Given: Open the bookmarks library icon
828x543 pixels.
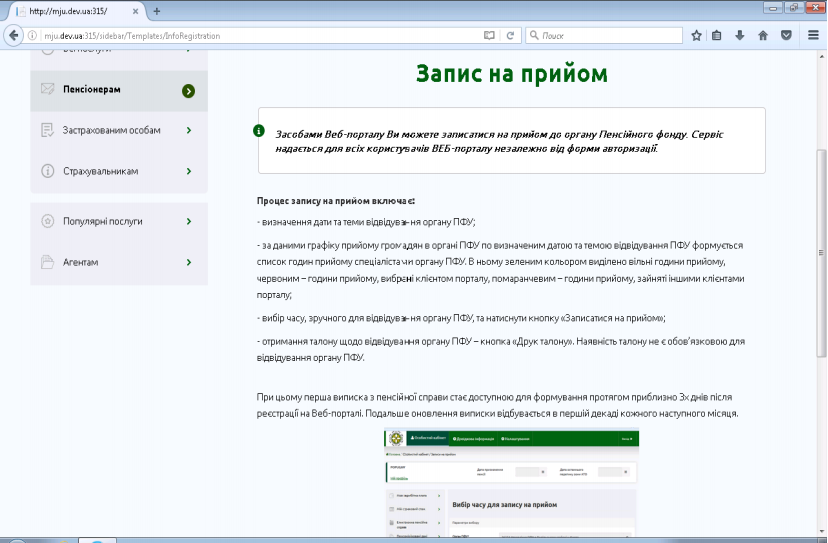Looking at the screenshot, I should click(x=717, y=35).
